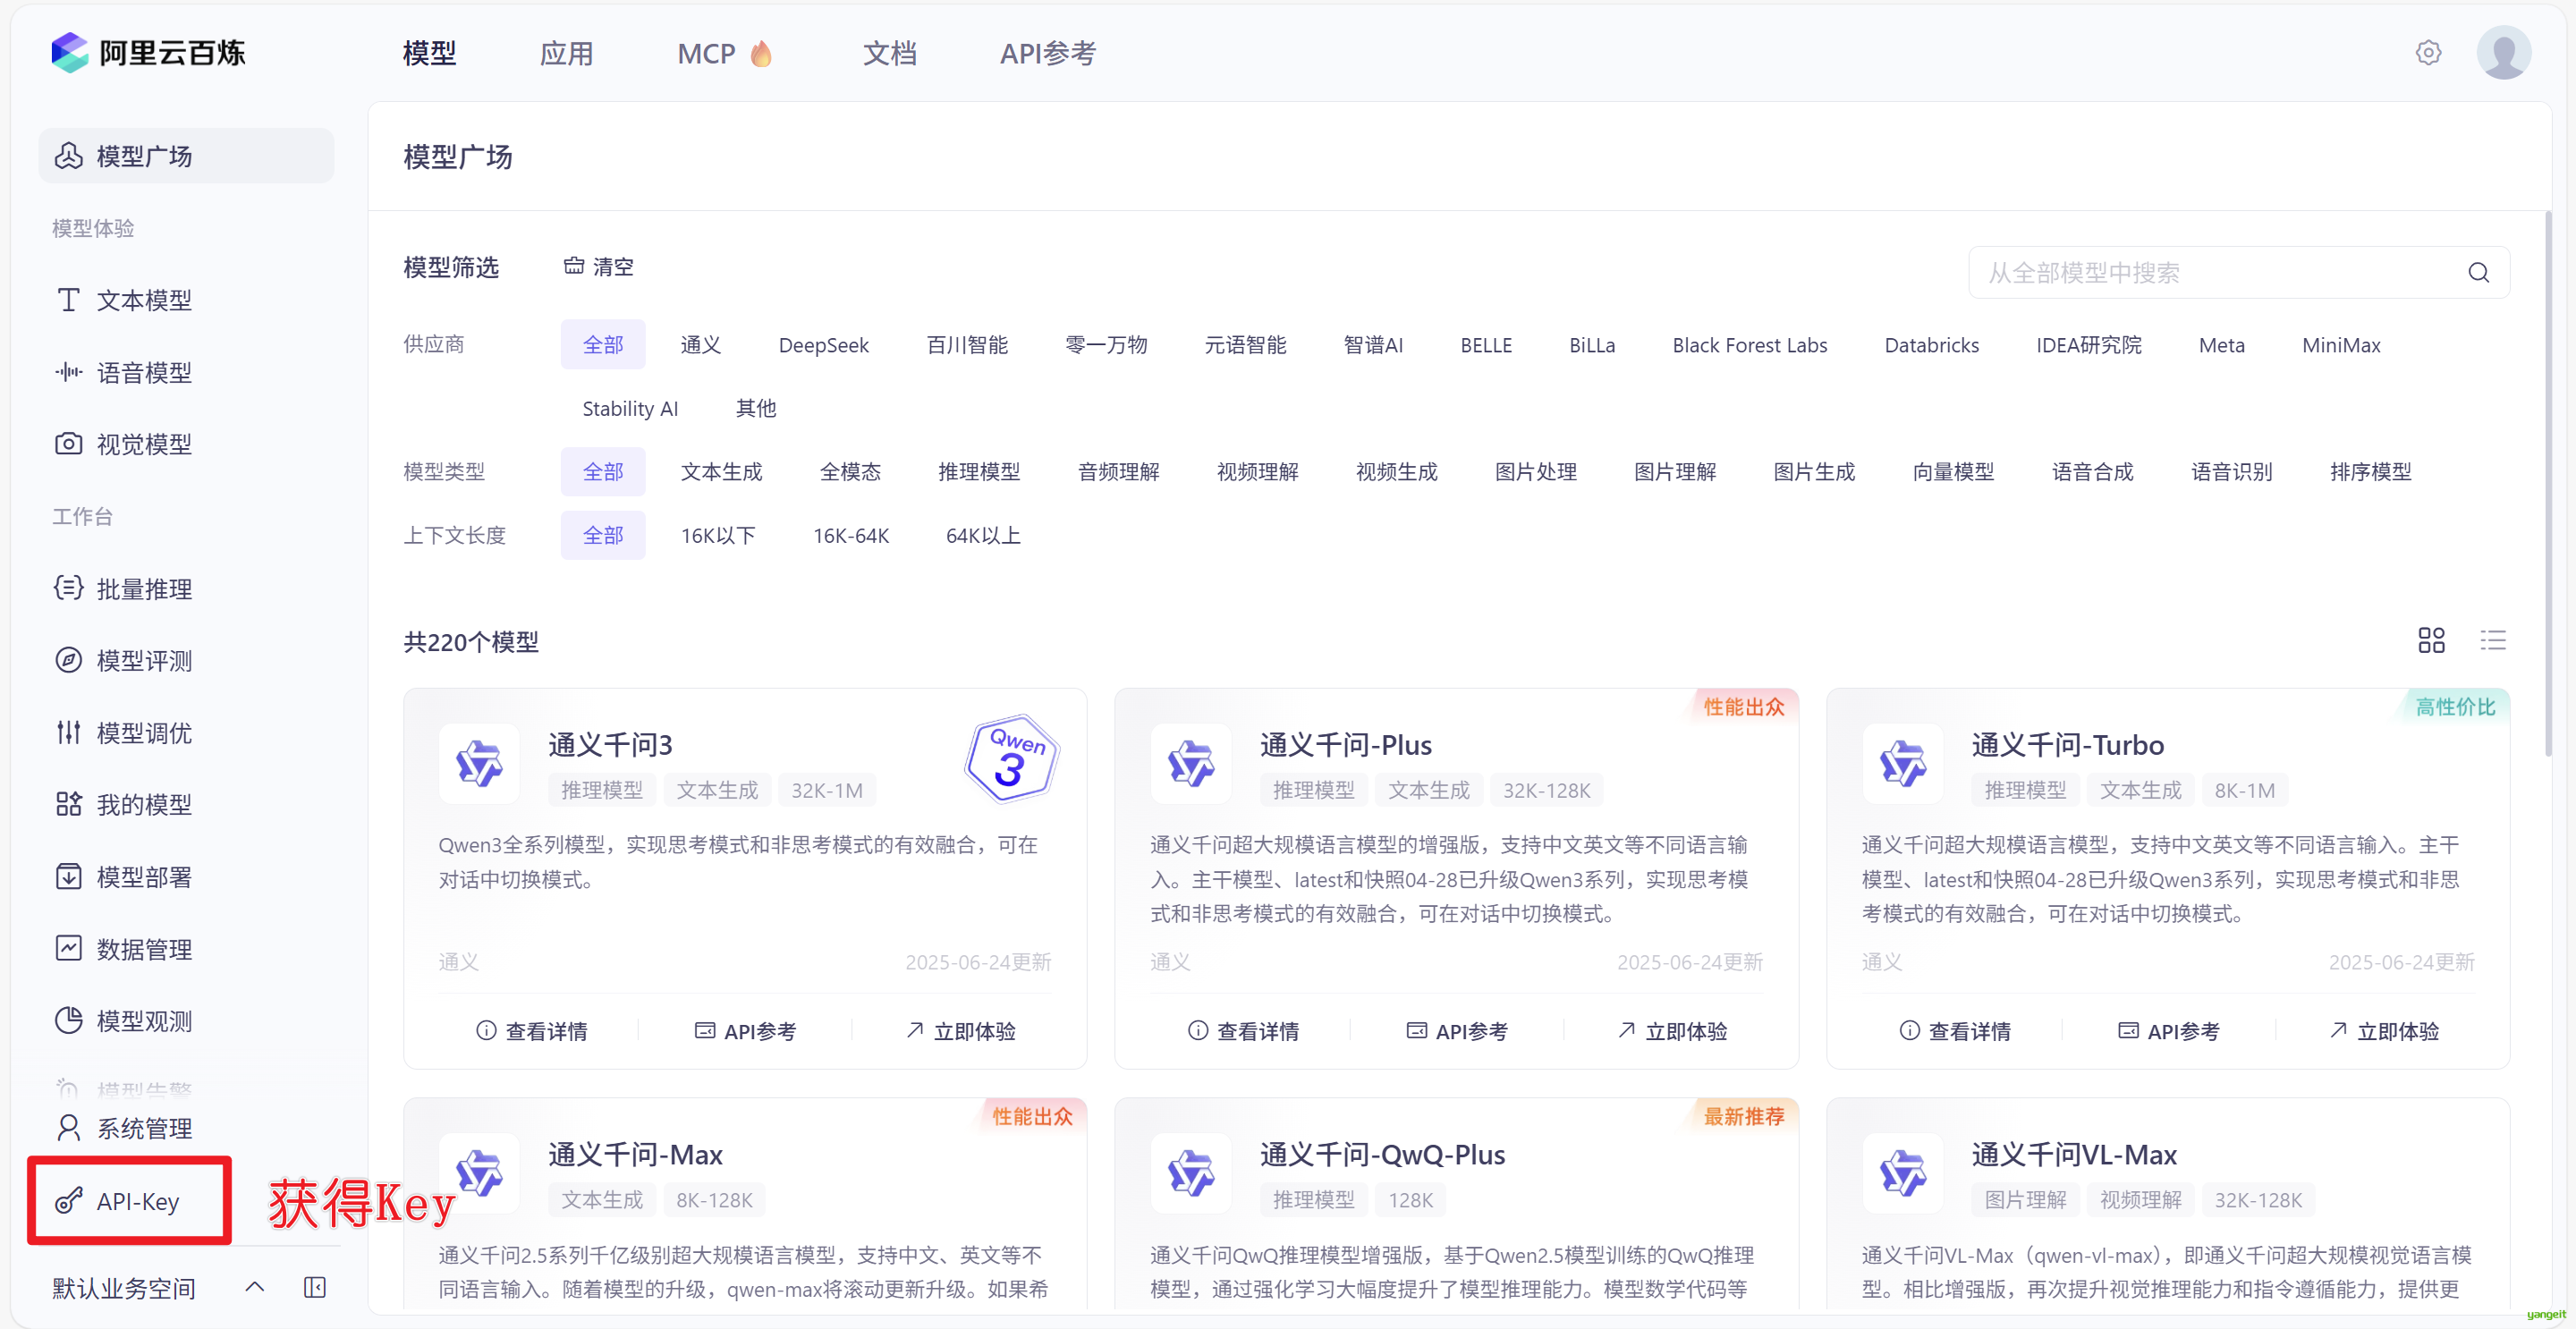Switch to the API参考 top tab
Image resolution: width=2576 pixels, height=1329 pixels.
coord(1048,53)
